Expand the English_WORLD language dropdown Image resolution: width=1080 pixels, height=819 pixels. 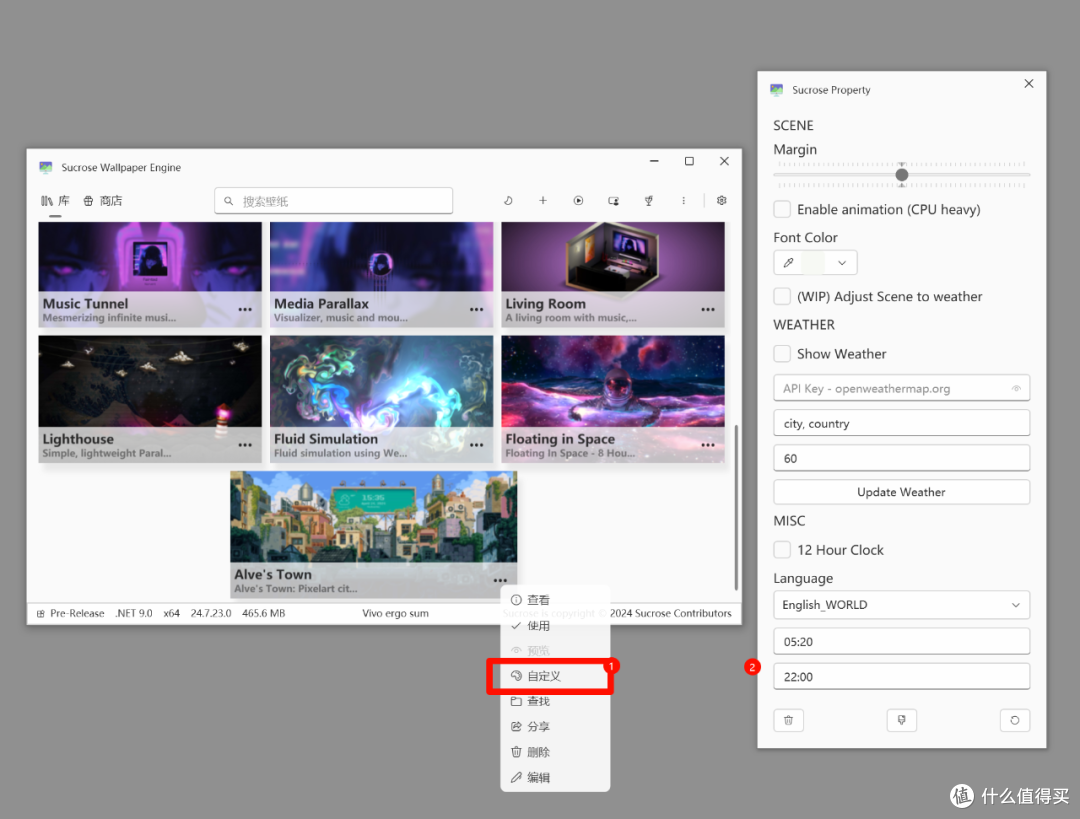coord(902,605)
